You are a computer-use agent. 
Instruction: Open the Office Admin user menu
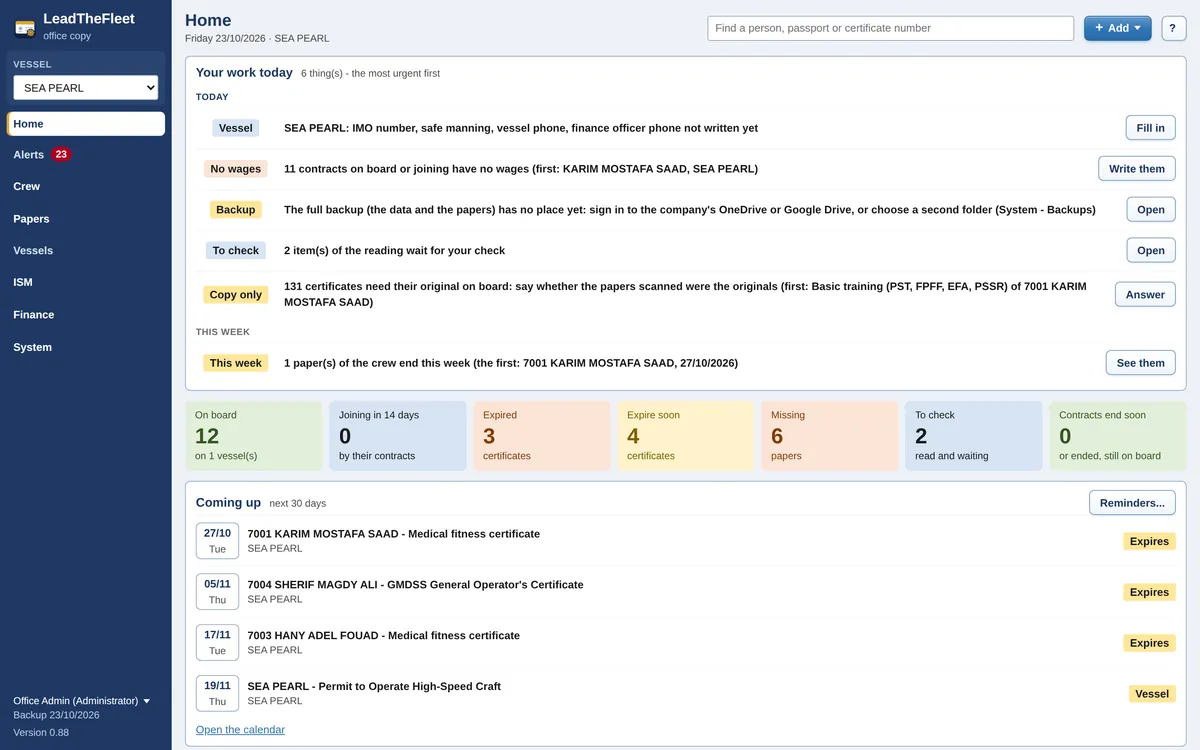coord(82,701)
